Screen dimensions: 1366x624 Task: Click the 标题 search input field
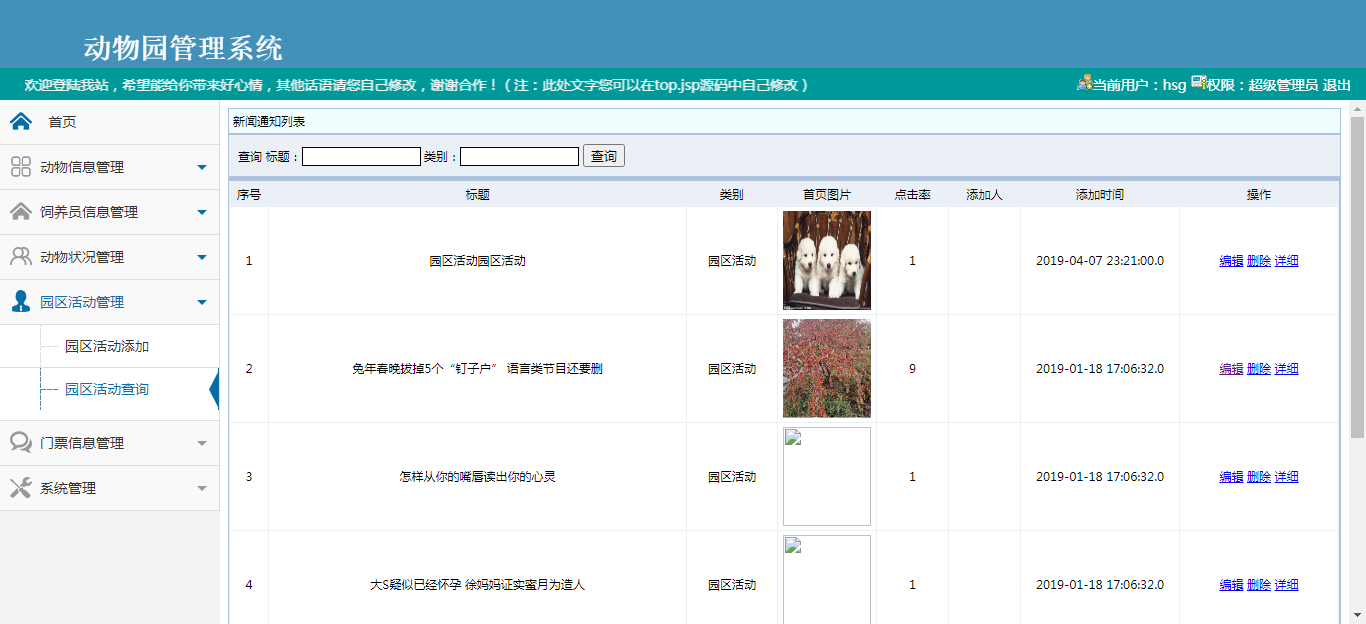361,157
